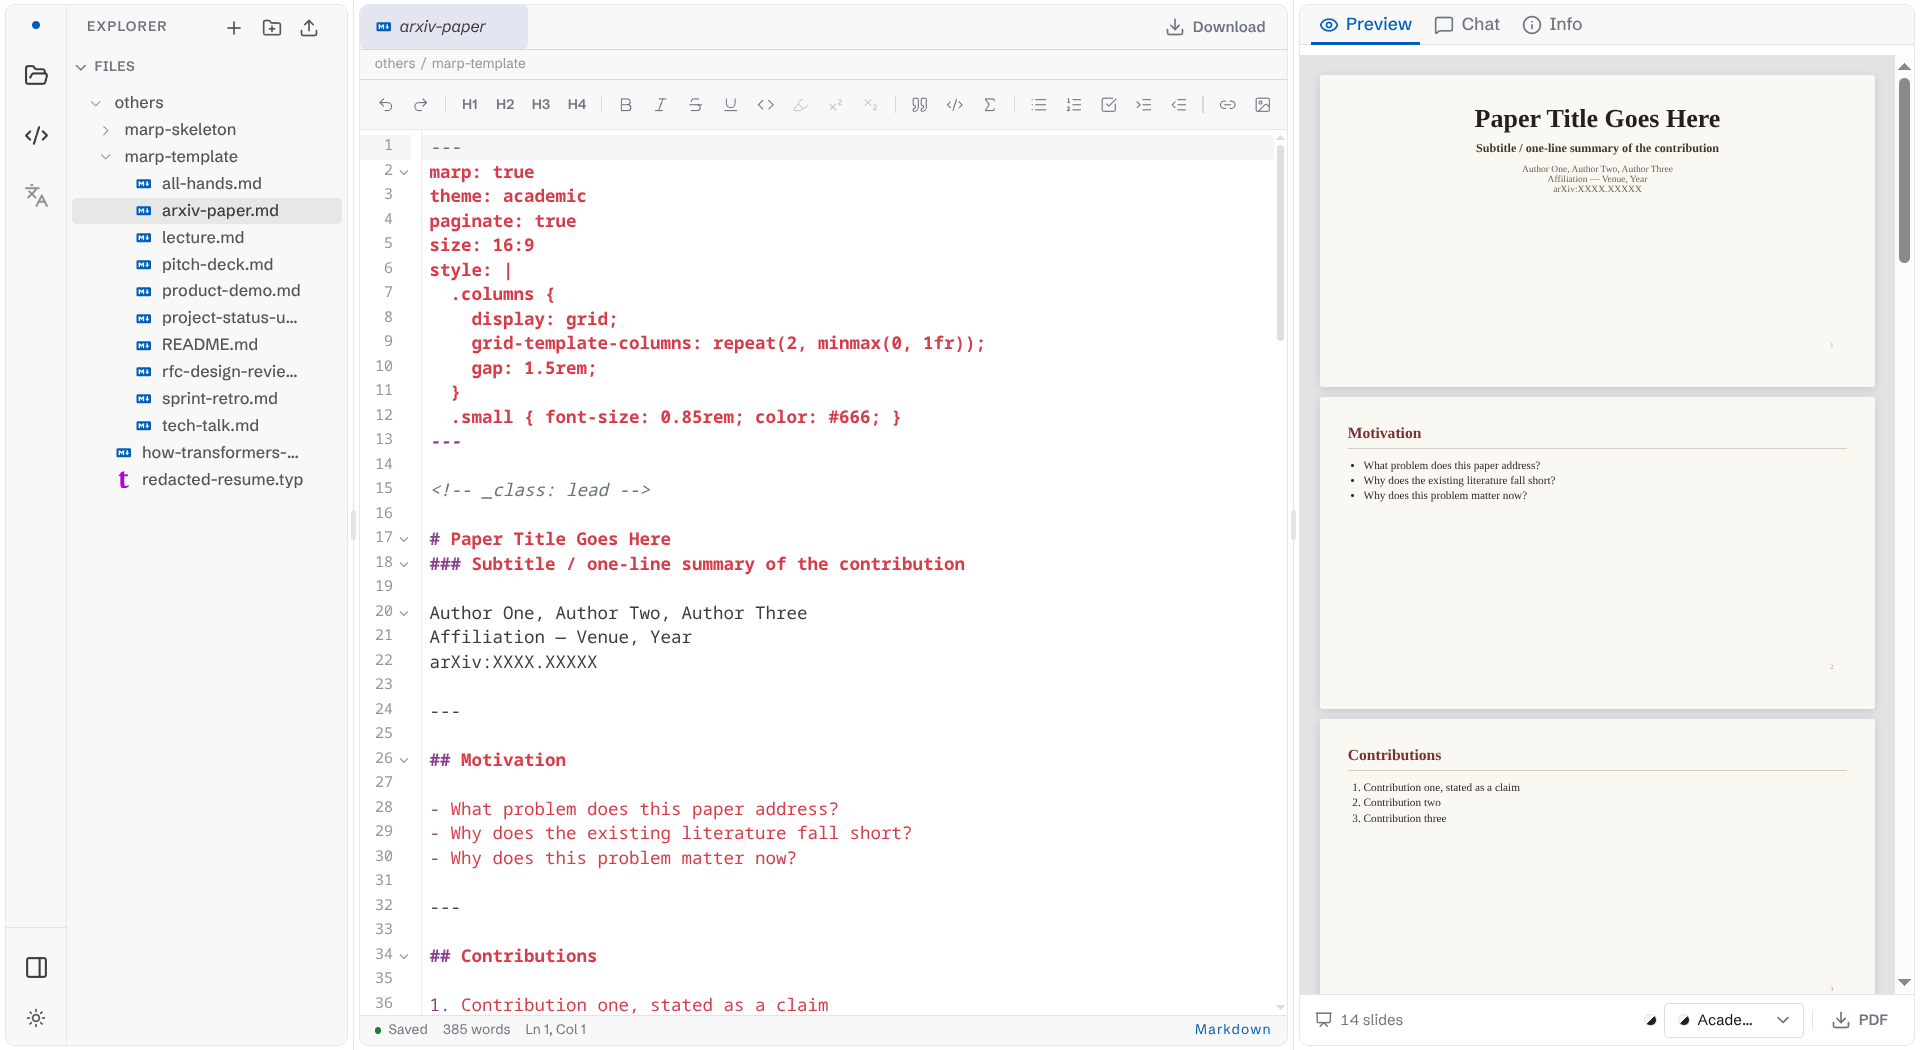Collapse the others folder
Viewport: 1920px width, 1050px height.
tap(96, 103)
